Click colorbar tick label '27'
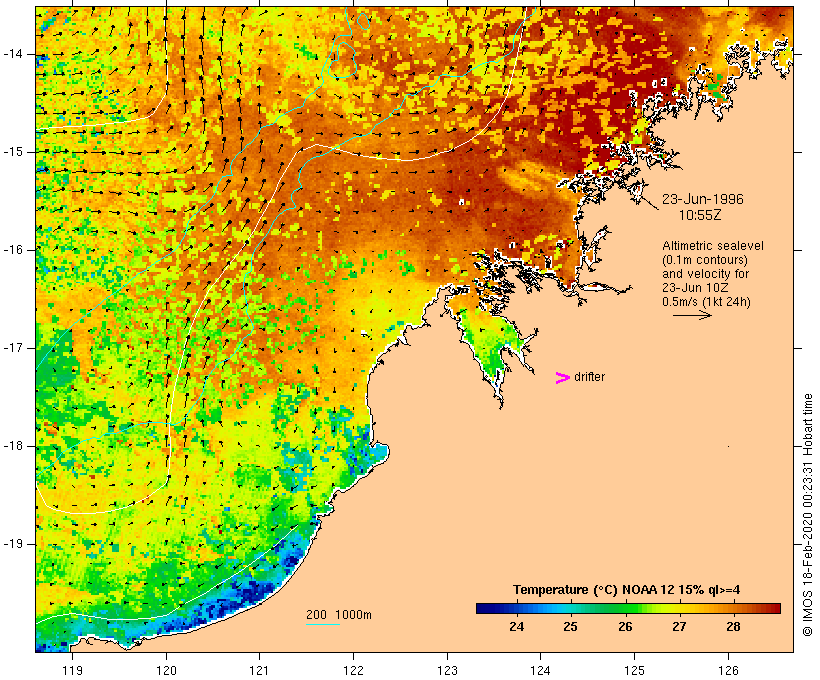 679,627
